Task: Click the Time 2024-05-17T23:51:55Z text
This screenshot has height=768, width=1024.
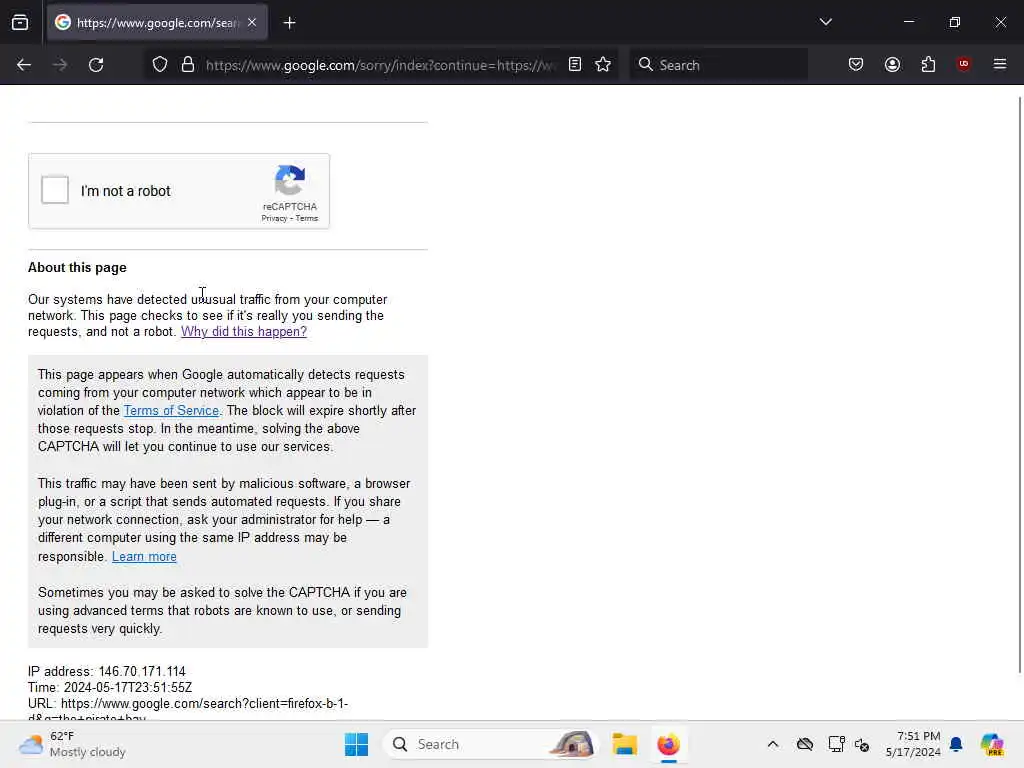Action: (110, 688)
